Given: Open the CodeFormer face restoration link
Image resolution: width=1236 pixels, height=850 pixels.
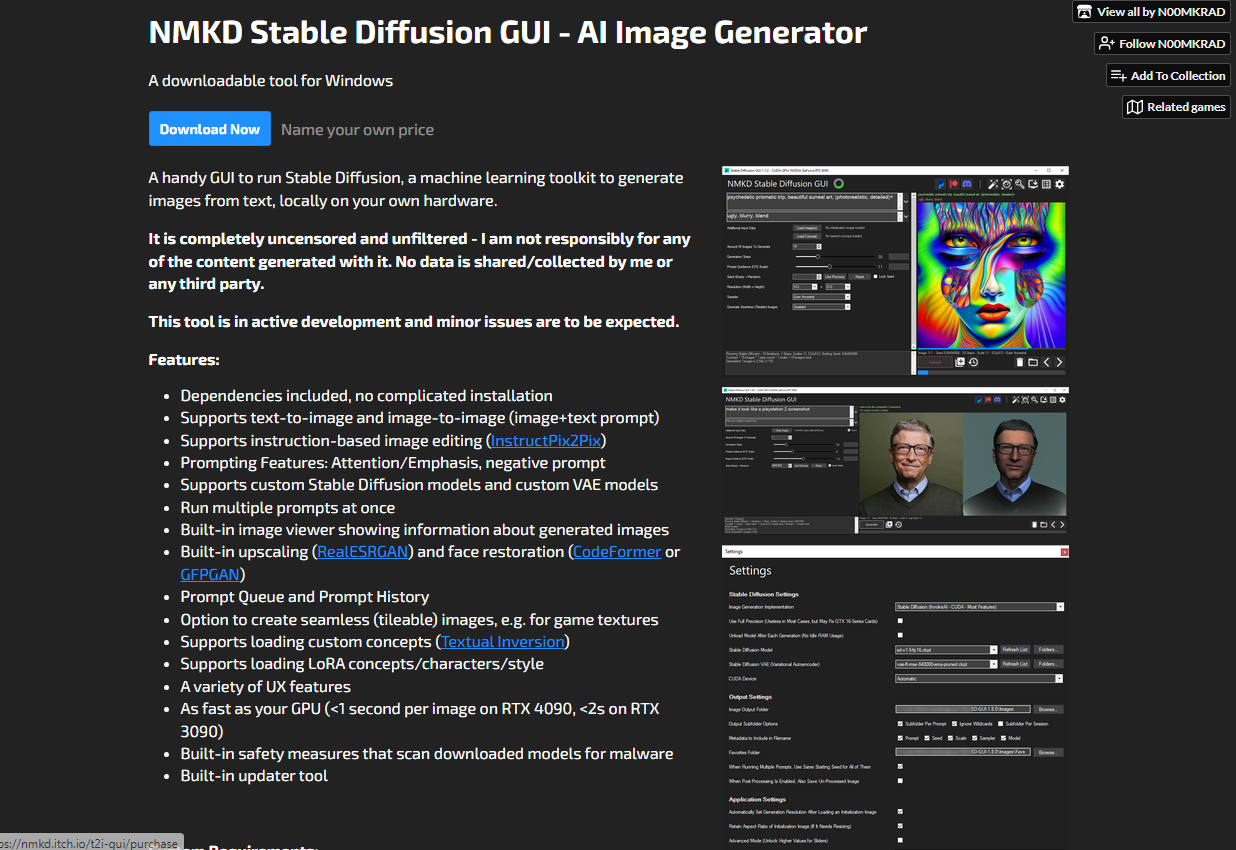Looking at the screenshot, I should 617,551.
